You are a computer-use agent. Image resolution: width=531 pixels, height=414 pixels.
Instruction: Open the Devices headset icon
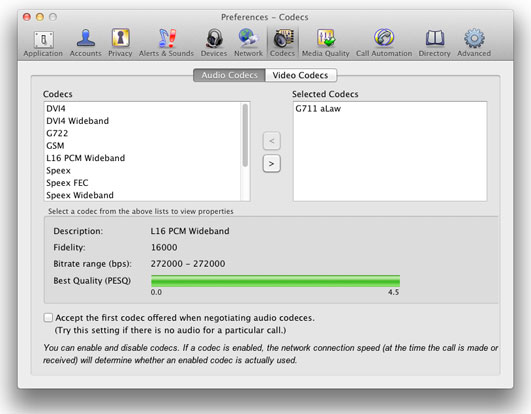pos(214,43)
